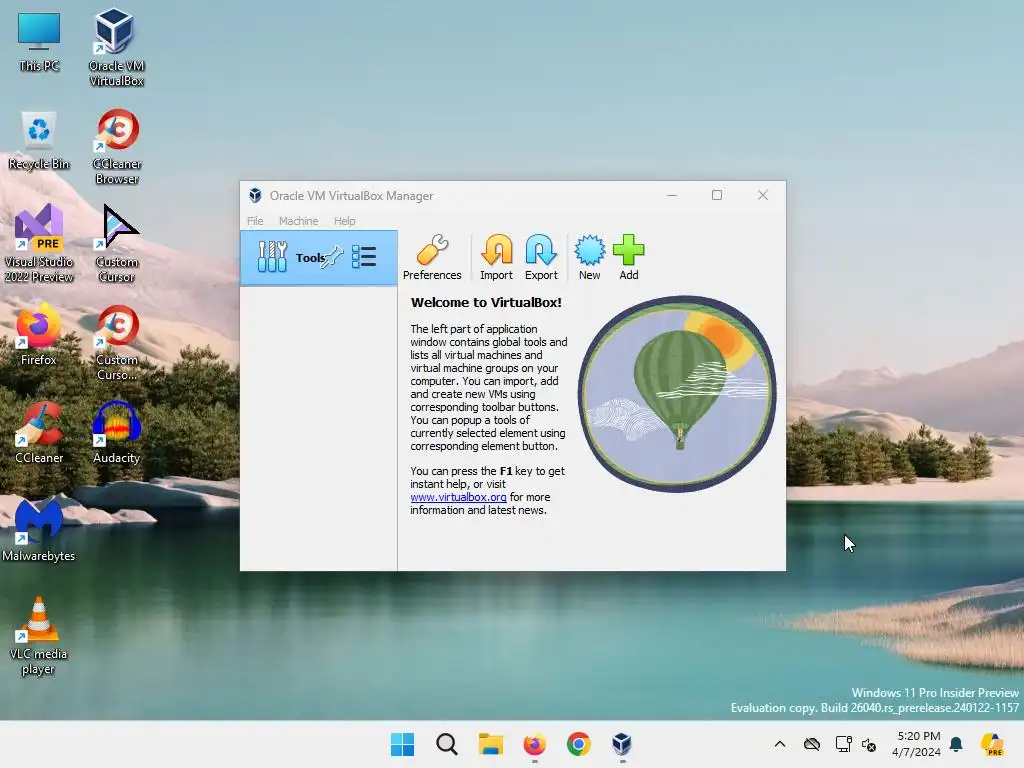The width and height of the screenshot is (1024, 768).
Task: Maximize the VirtualBox Manager window
Action: (x=716, y=195)
